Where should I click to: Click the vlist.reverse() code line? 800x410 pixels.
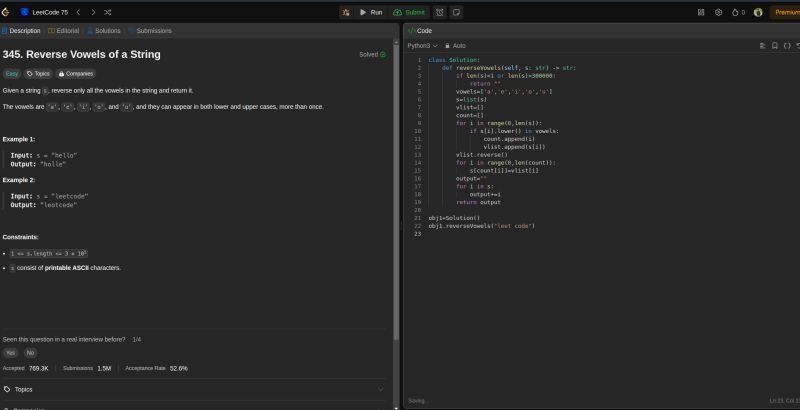pyautogui.click(x=482, y=155)
